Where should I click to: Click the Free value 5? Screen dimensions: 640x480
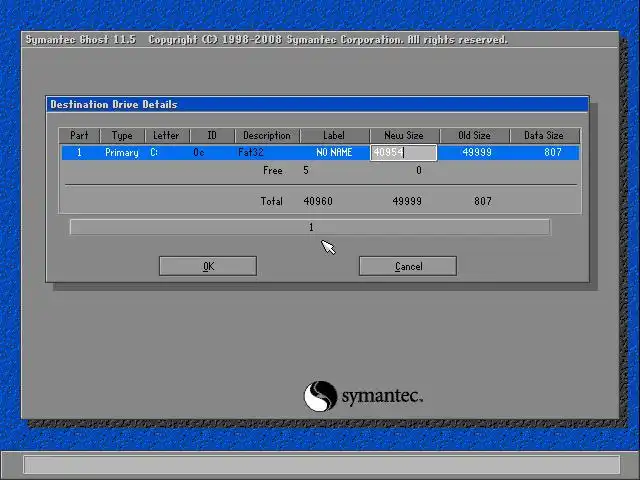tap(306, 171)
